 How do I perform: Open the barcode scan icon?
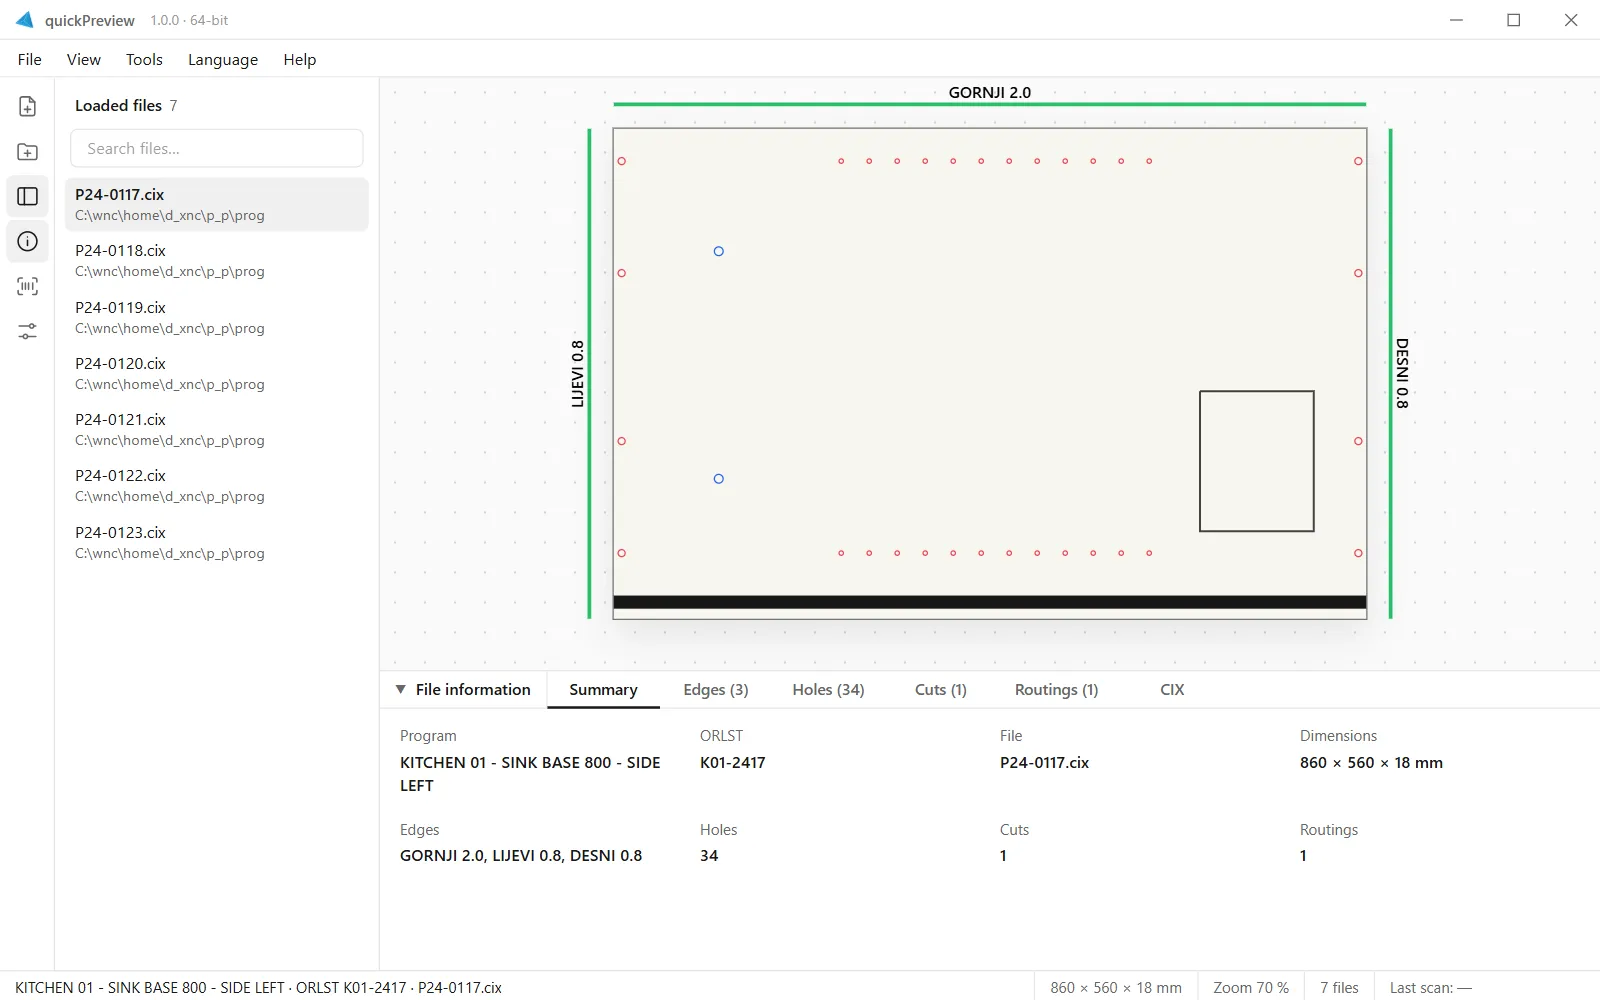(27, 286)
